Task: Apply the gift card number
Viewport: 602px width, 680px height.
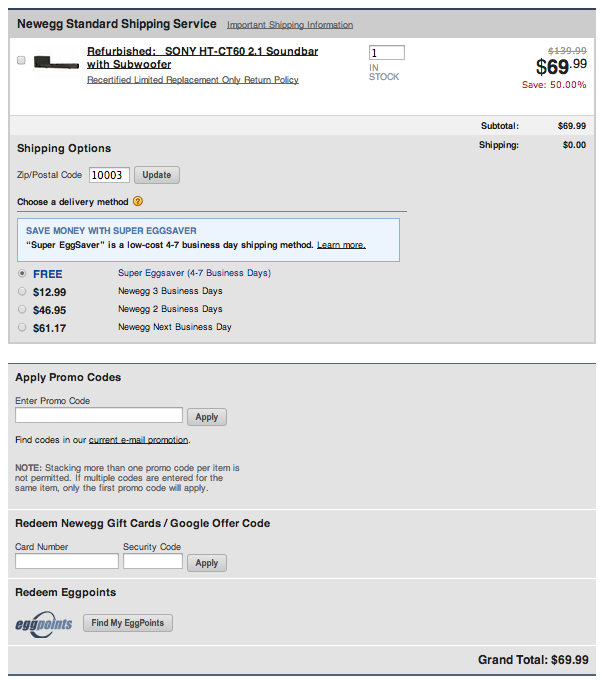Action: [207, 563]
